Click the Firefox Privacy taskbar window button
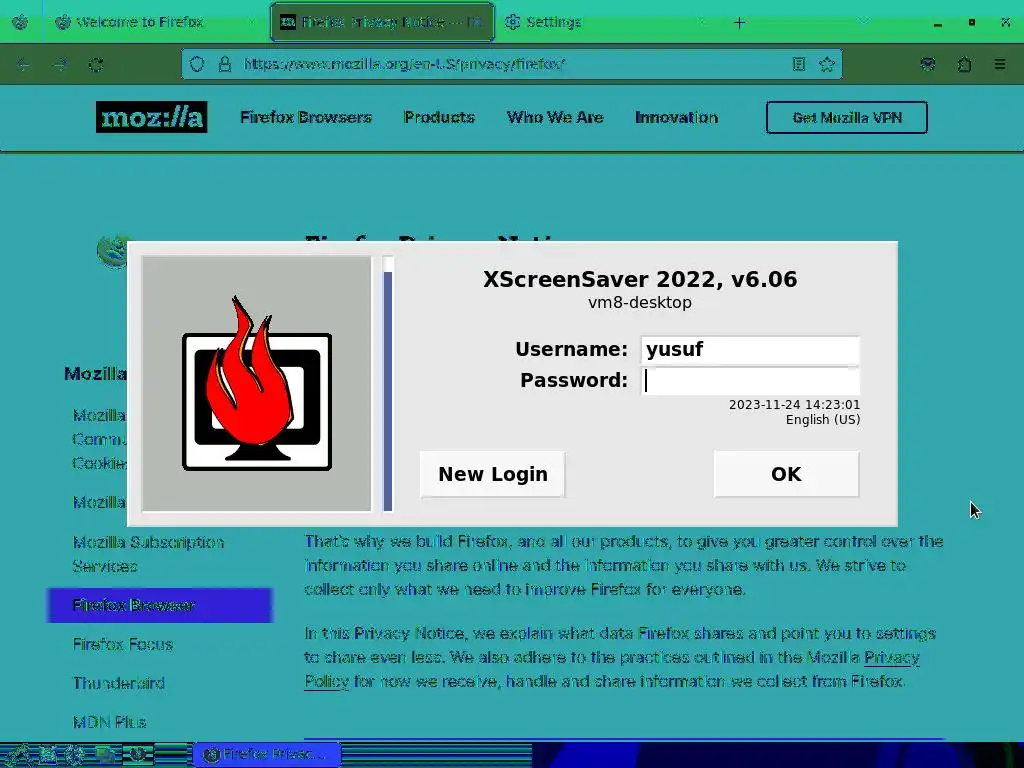The image size is (1024, 768). pos(266,755)
